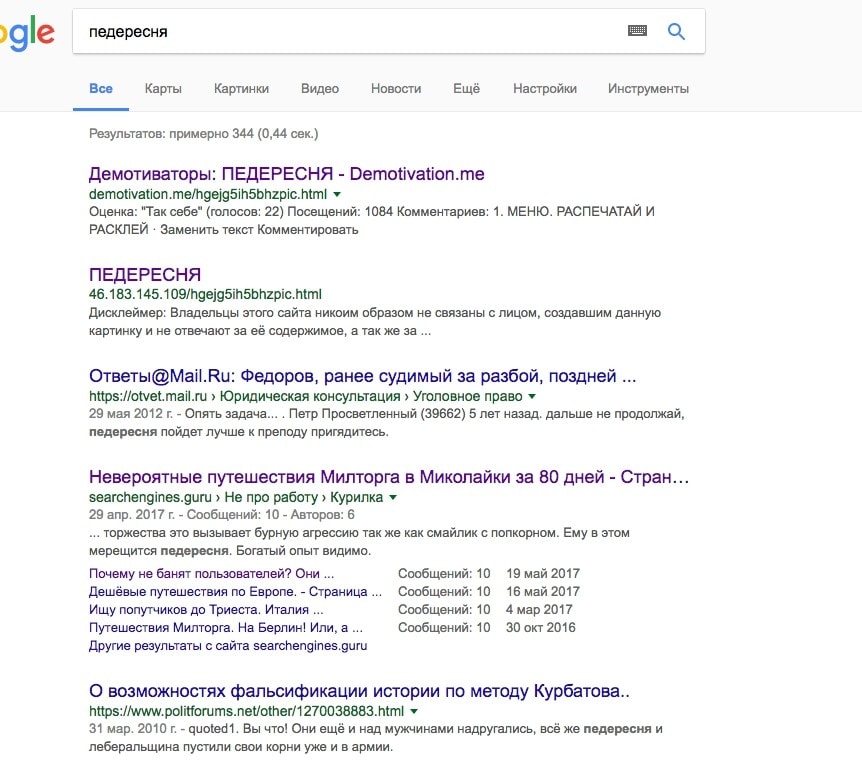This screenshot has width=862, height=760.
Task: Open the Ответы@Mail.Ru result title
Action: [362, 377]
